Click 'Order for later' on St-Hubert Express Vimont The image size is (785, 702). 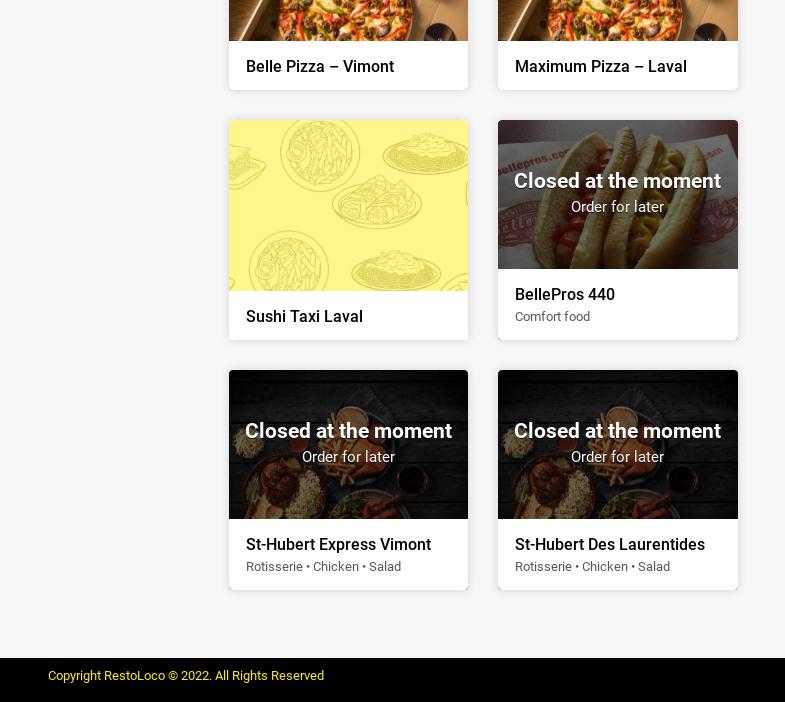[x=348, y=457]
